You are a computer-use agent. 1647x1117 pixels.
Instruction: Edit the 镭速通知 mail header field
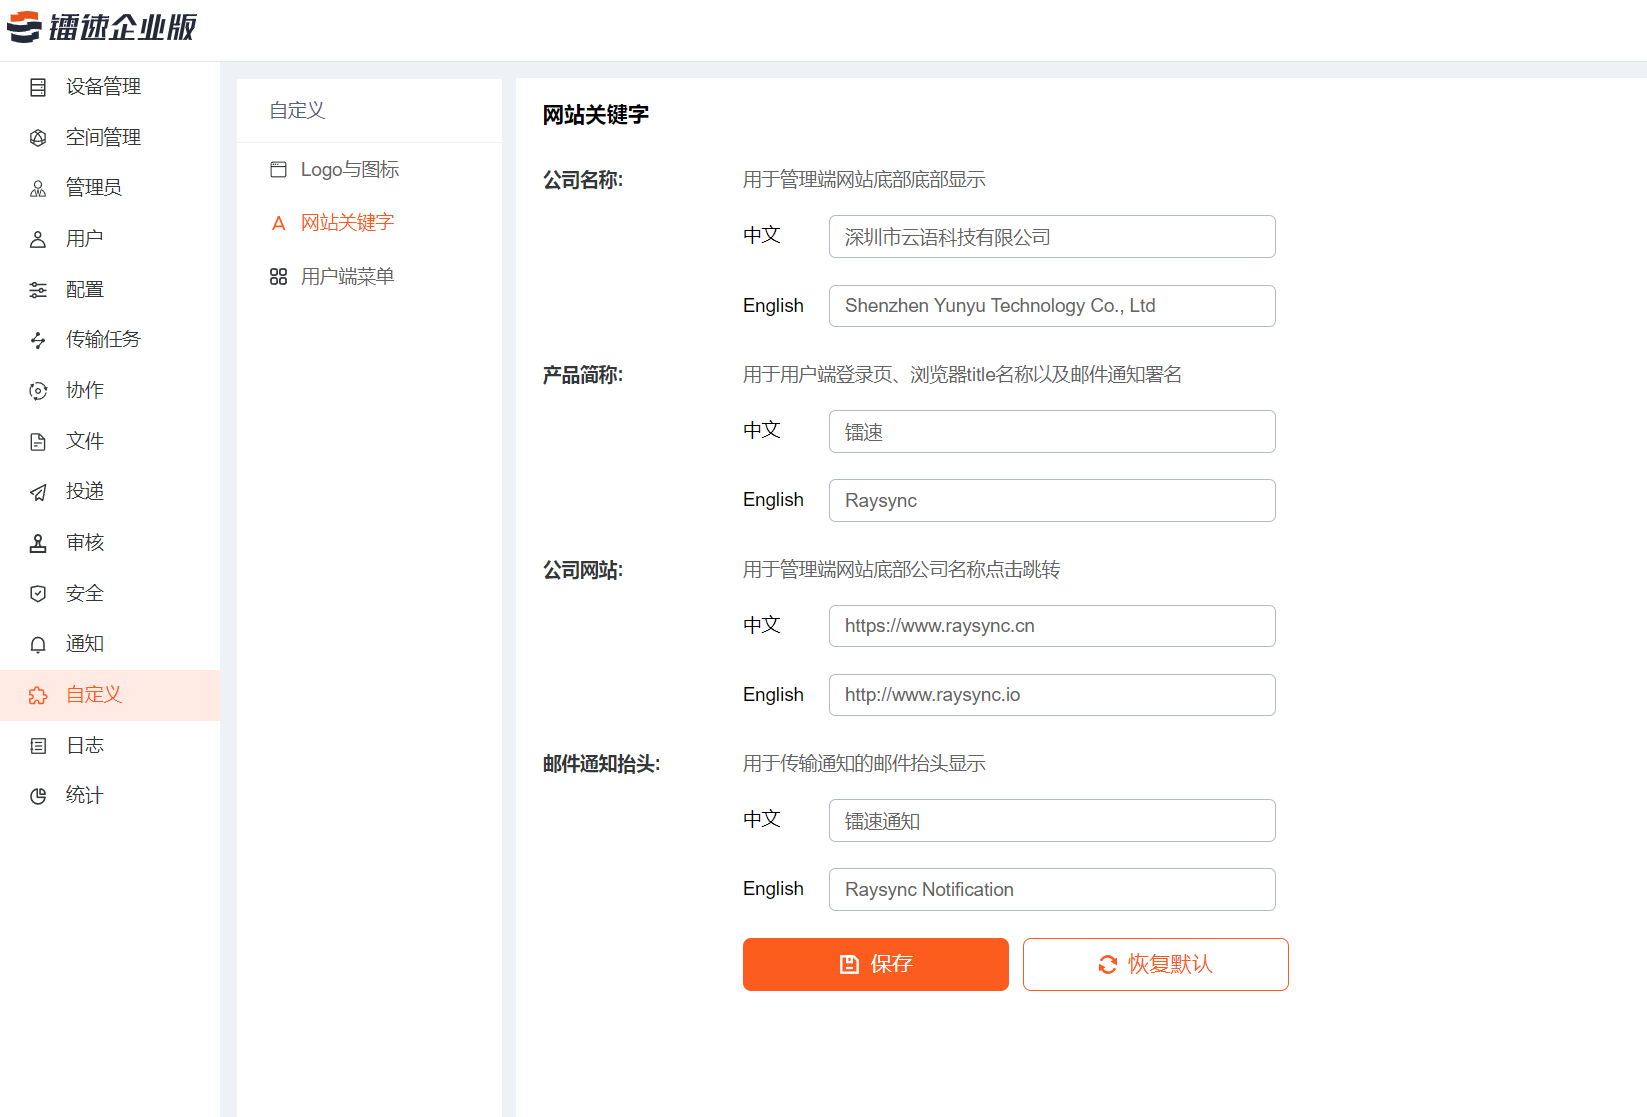point(1052,821)
